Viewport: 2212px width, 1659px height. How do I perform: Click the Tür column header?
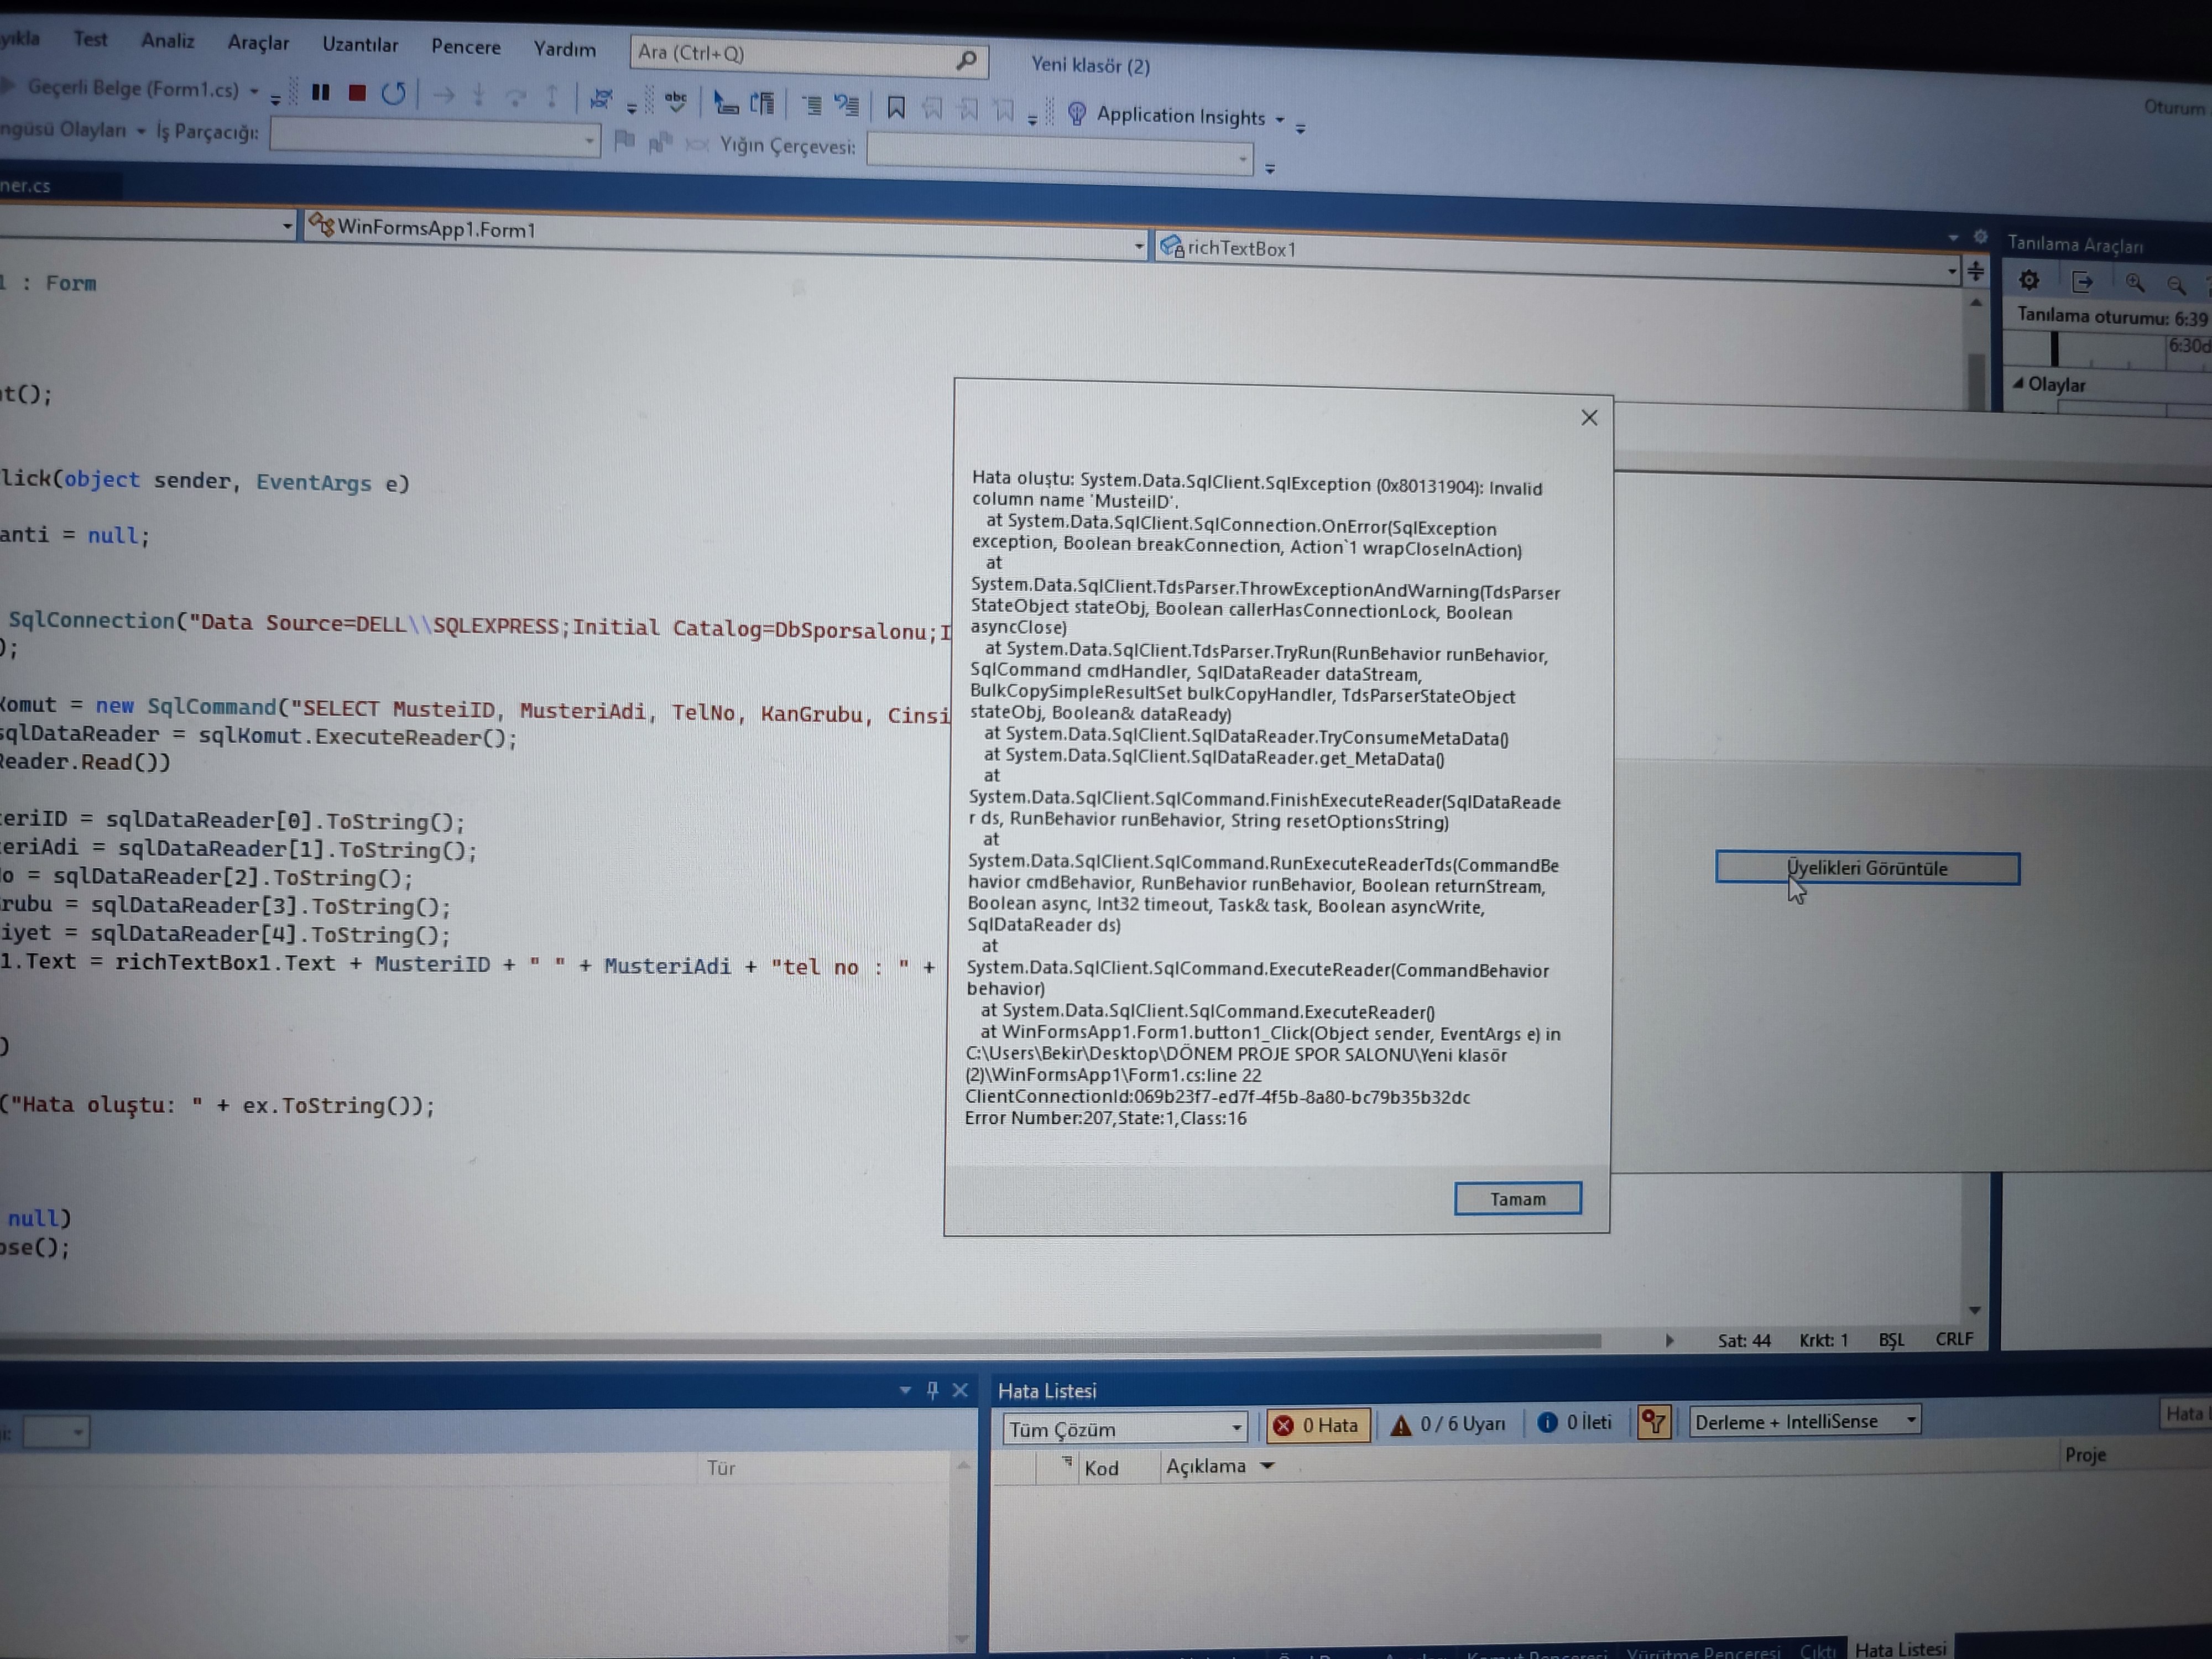(x=721, y=1468)
